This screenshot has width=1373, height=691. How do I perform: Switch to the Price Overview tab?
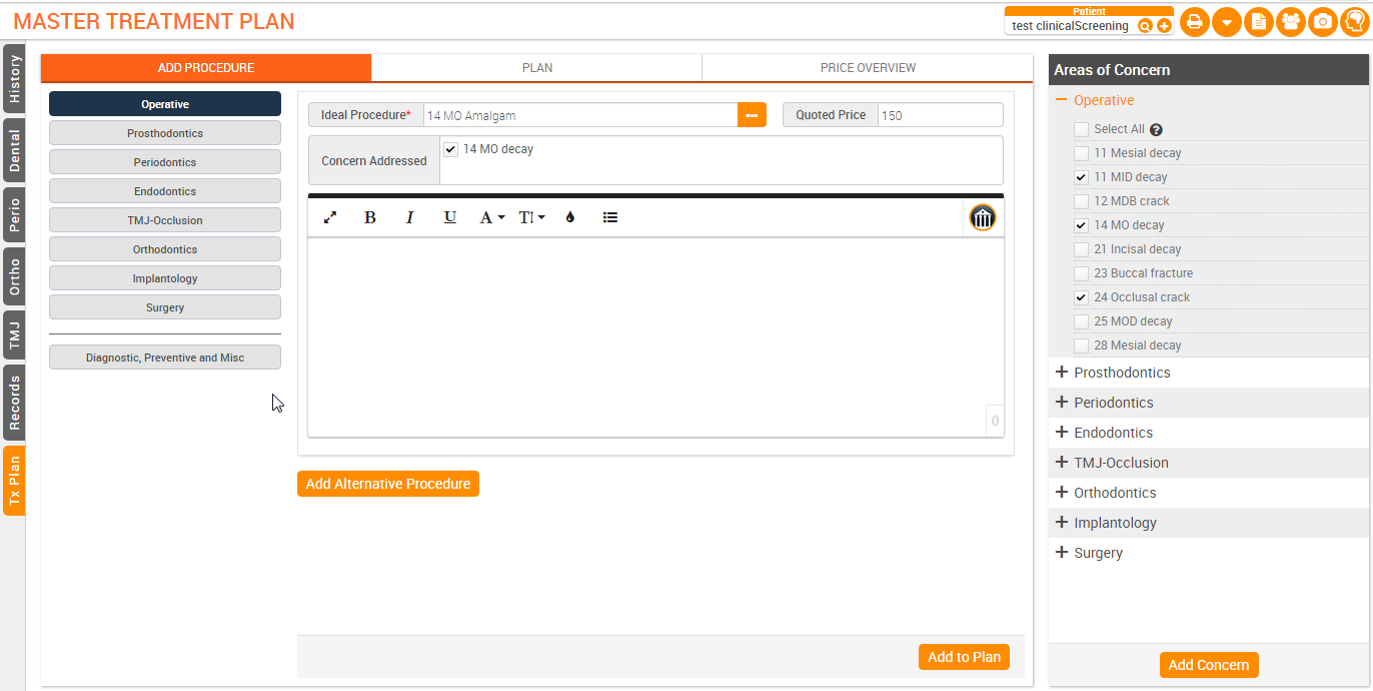(x=867, y=68)
